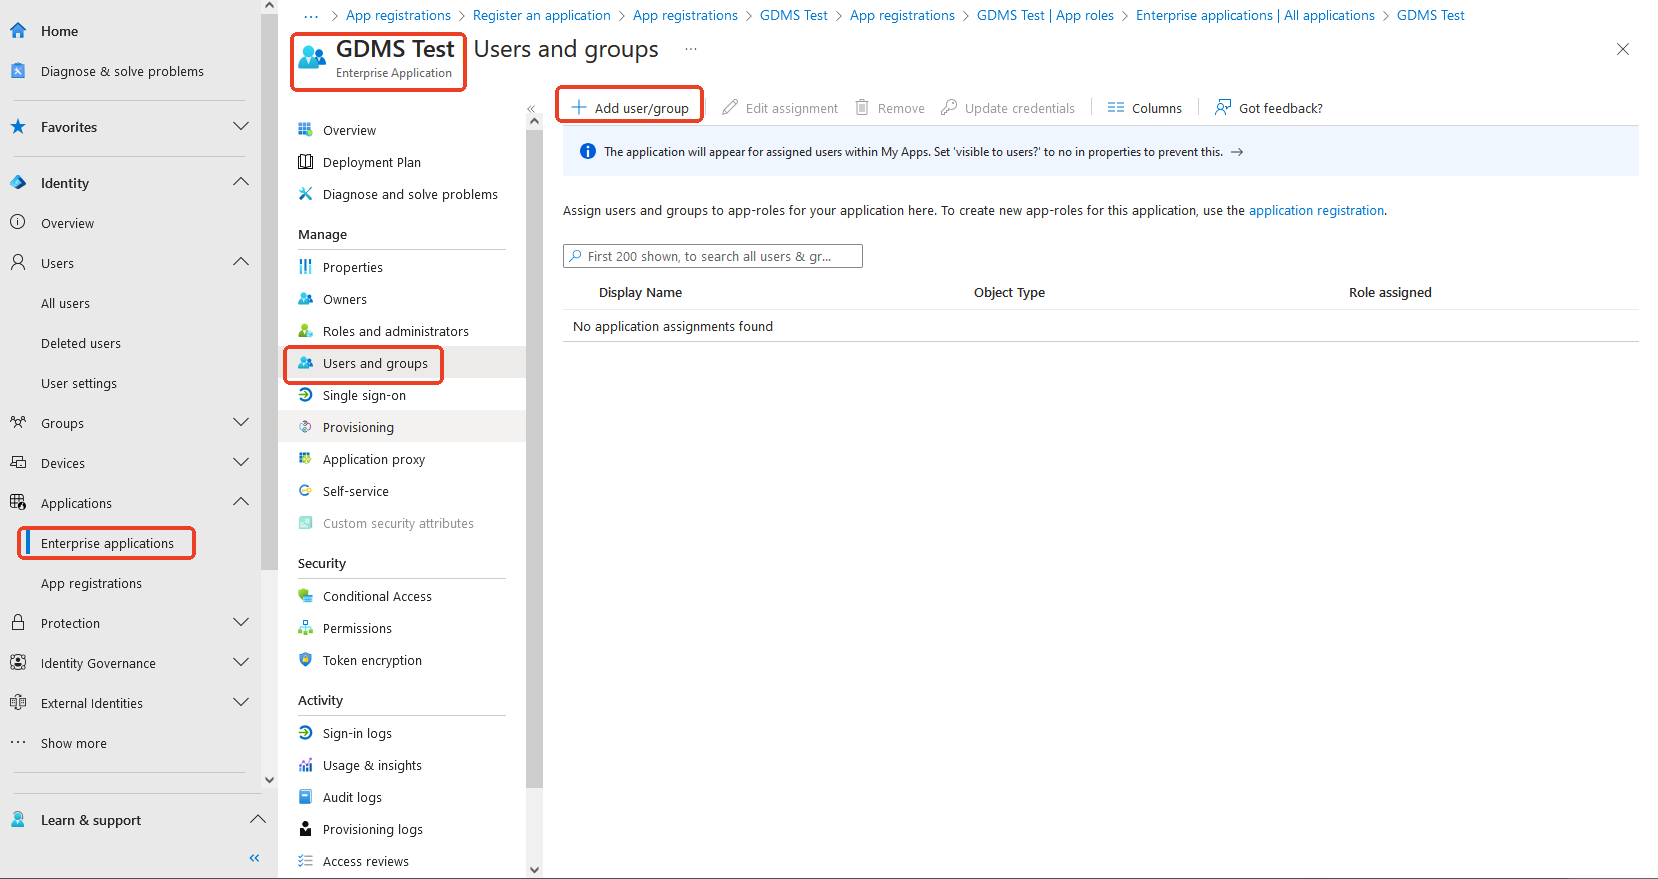Image resolution: width=1658 pixels, height=879 pixels.
Task: Sort by Display Name column header
Action: click(640, 292)
